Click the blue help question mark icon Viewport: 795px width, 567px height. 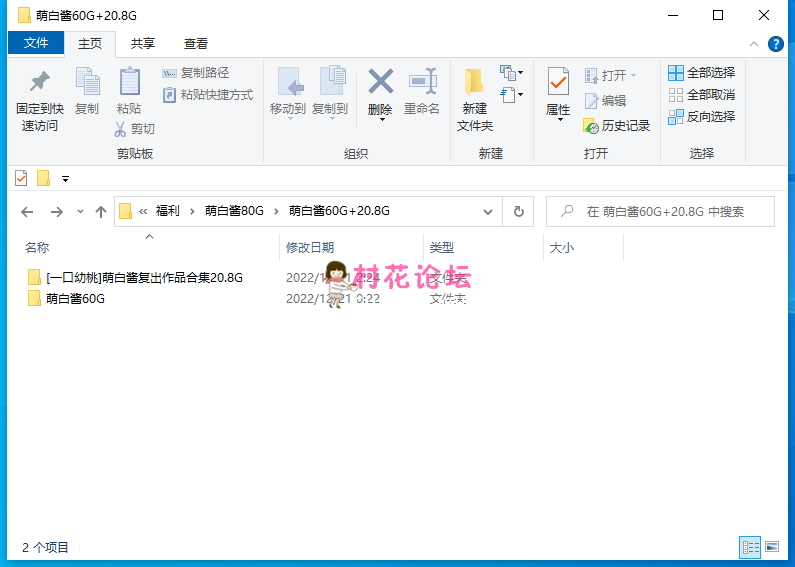click(x=775, y=44)
